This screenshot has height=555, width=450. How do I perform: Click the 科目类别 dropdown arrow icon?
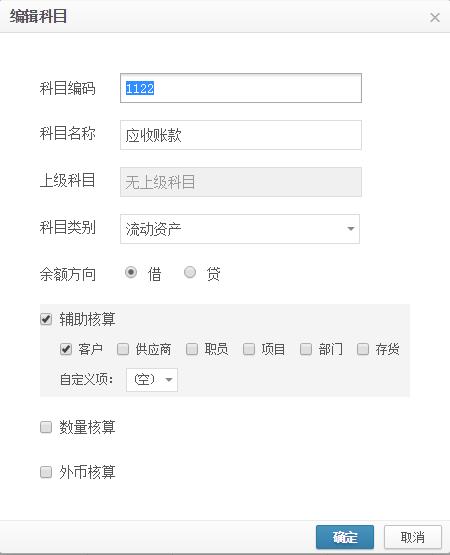coord(351,229)
